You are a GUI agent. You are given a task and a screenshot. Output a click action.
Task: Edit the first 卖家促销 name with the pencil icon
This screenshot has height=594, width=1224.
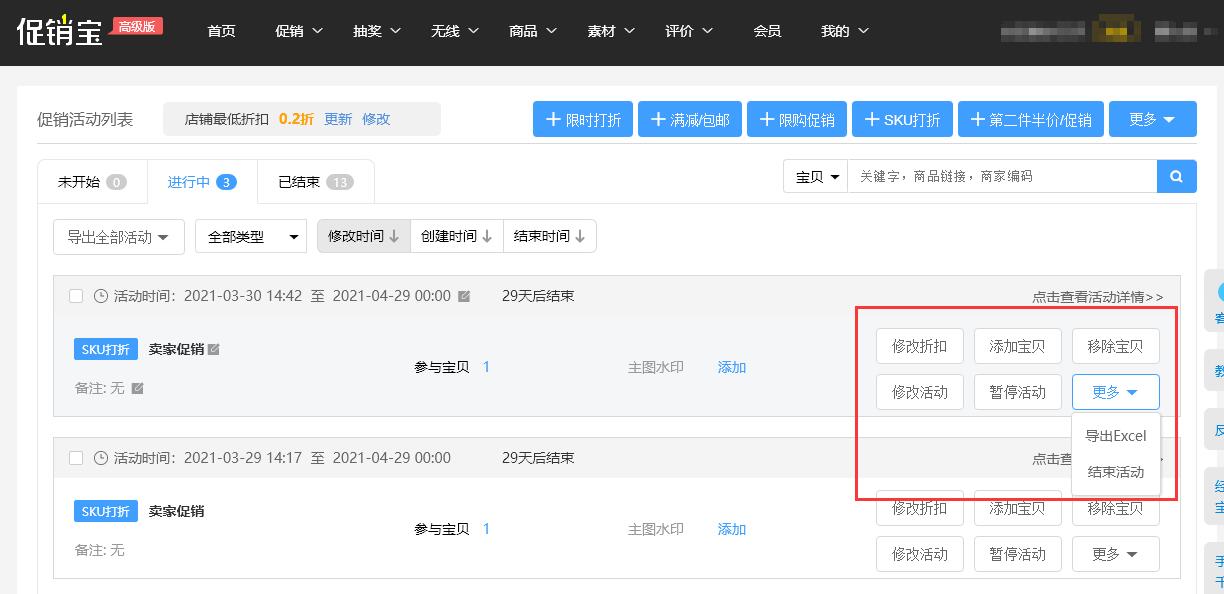click(x=213, y=349)
